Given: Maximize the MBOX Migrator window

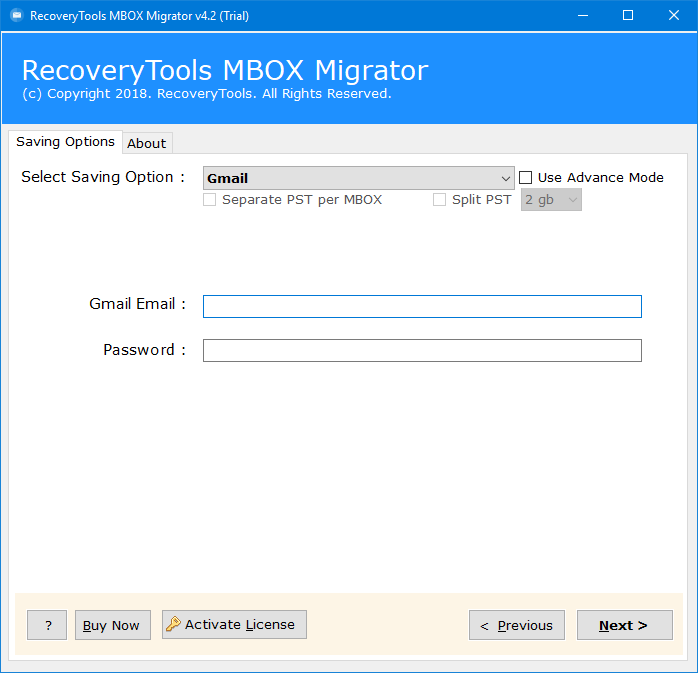Looking at the screenshot, I should 628,16.
